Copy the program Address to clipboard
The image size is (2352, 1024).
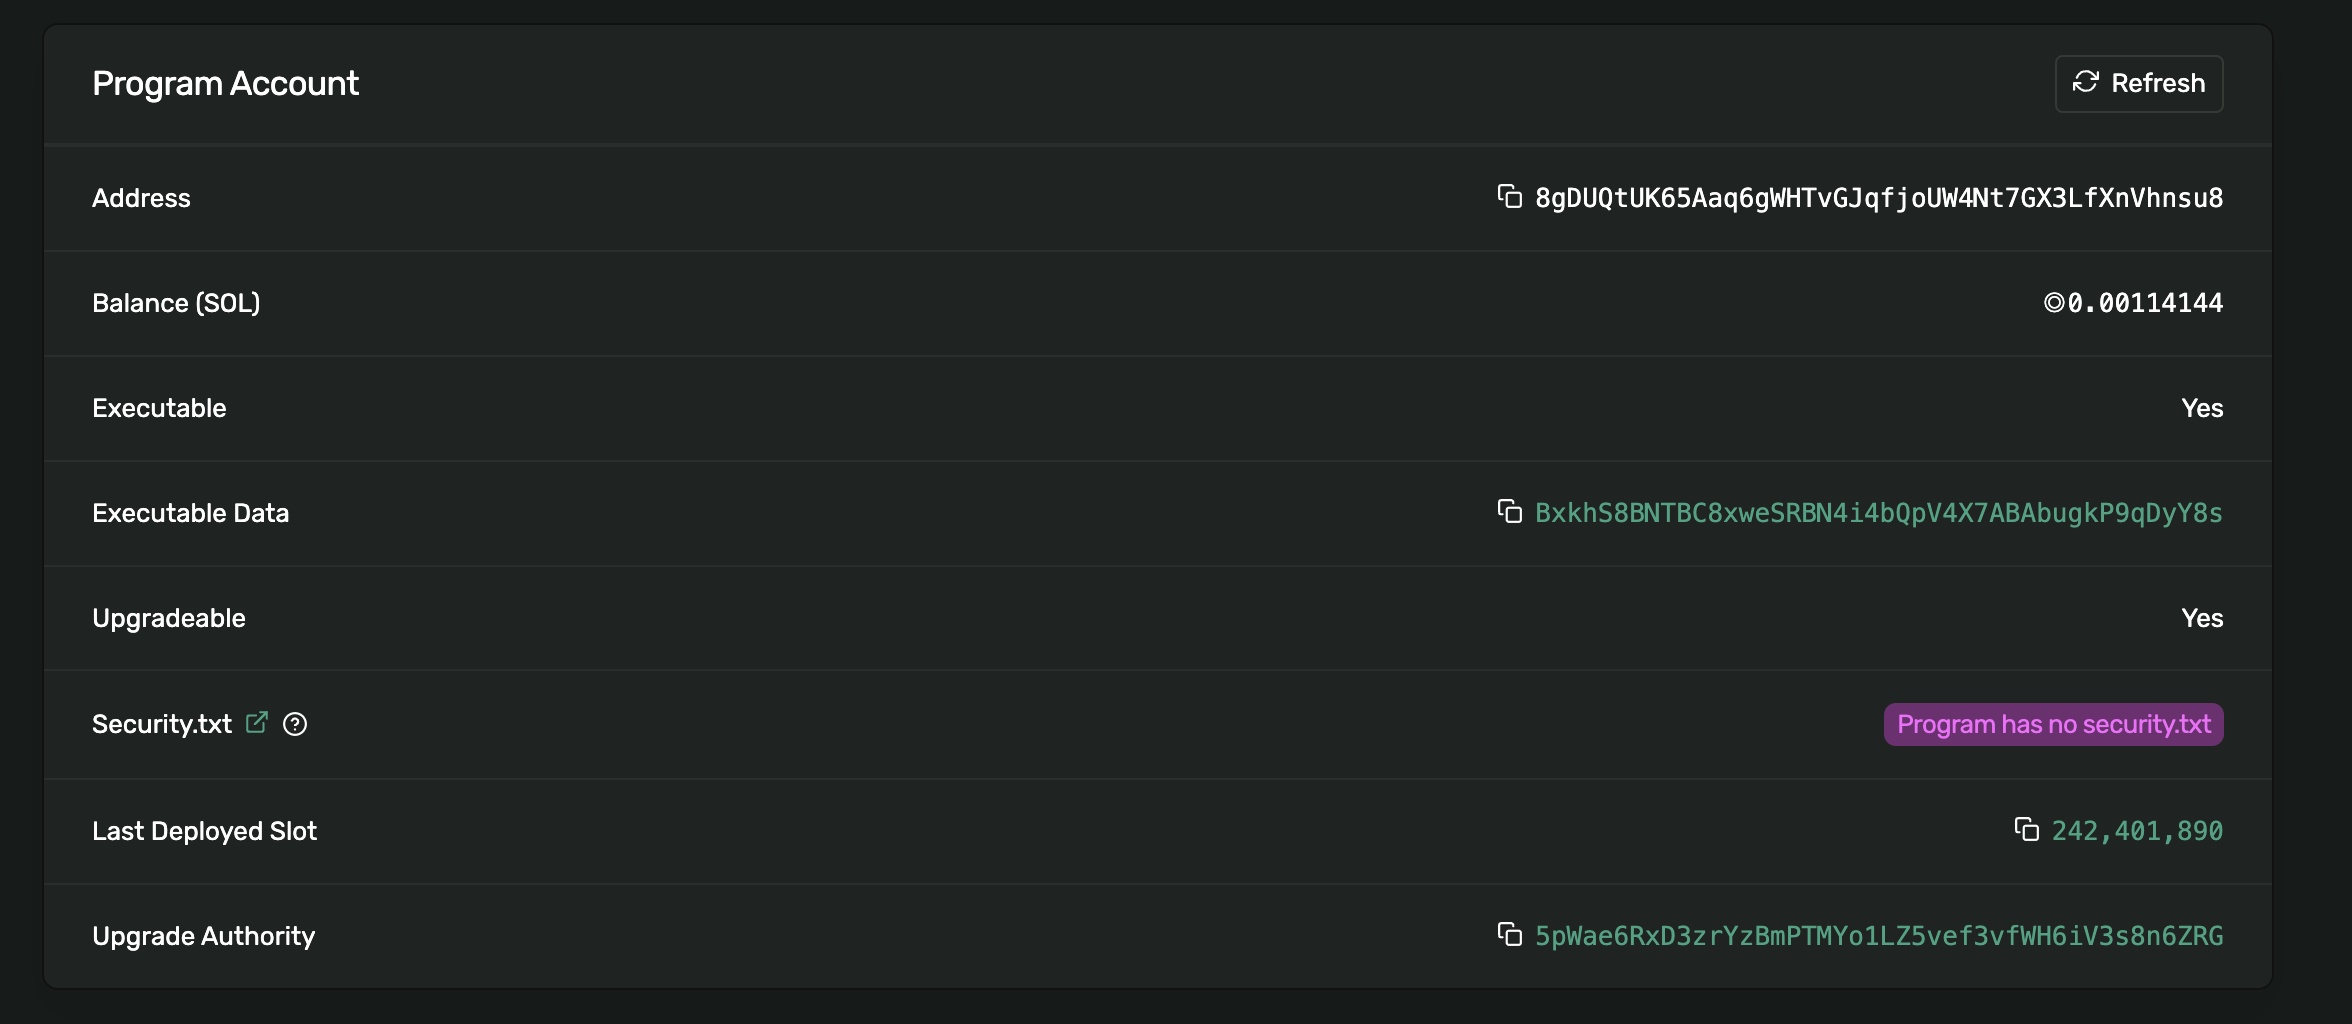pos(1509,197)
